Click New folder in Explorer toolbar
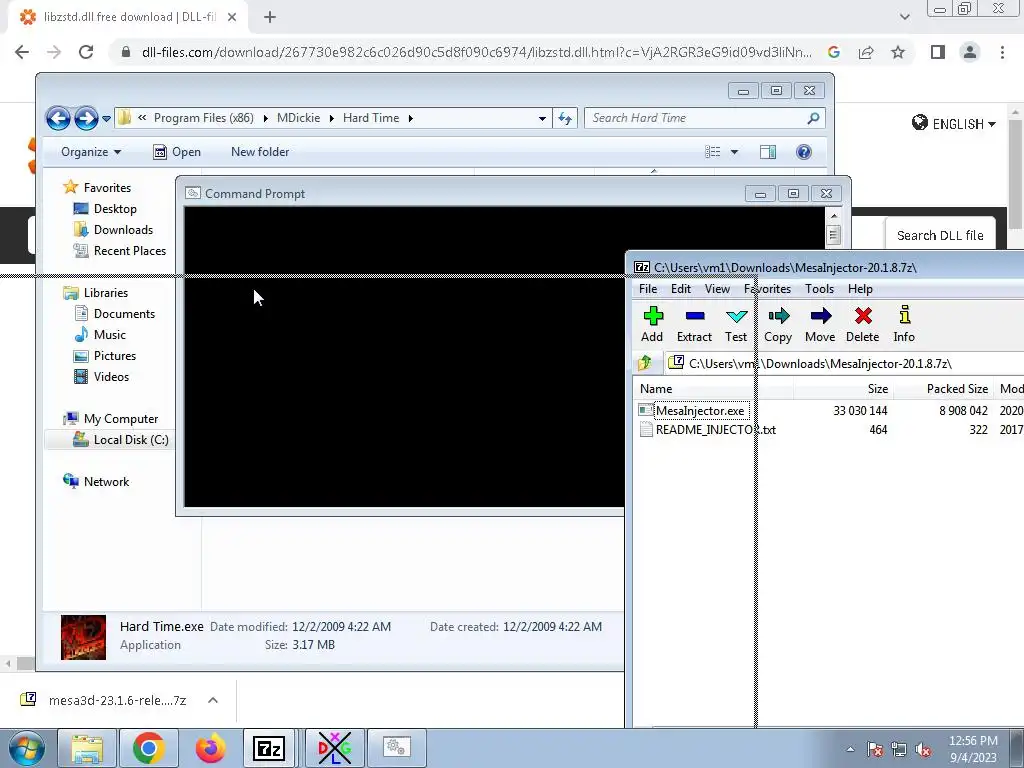This screenshot has width=1024, height=768. [x=260, y=152]
